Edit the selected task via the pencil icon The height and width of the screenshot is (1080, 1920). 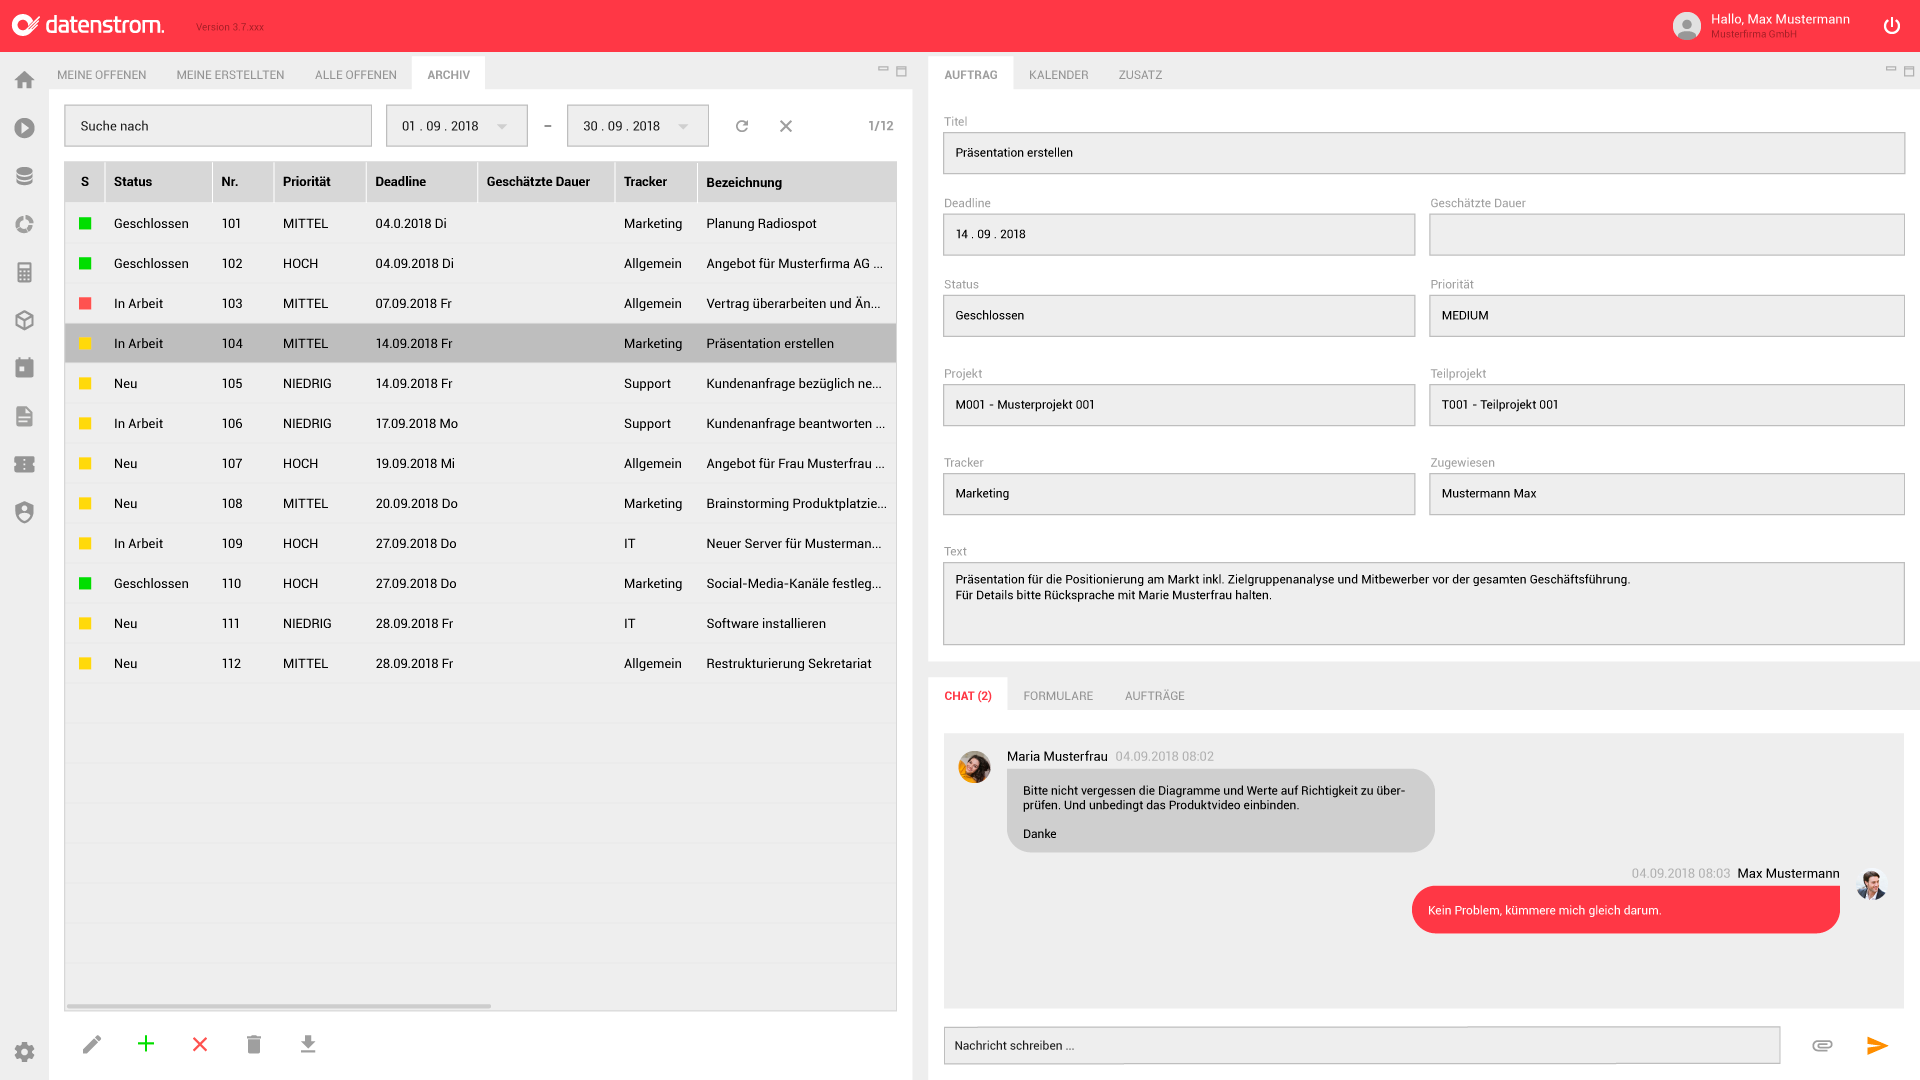pos(91,1044)
